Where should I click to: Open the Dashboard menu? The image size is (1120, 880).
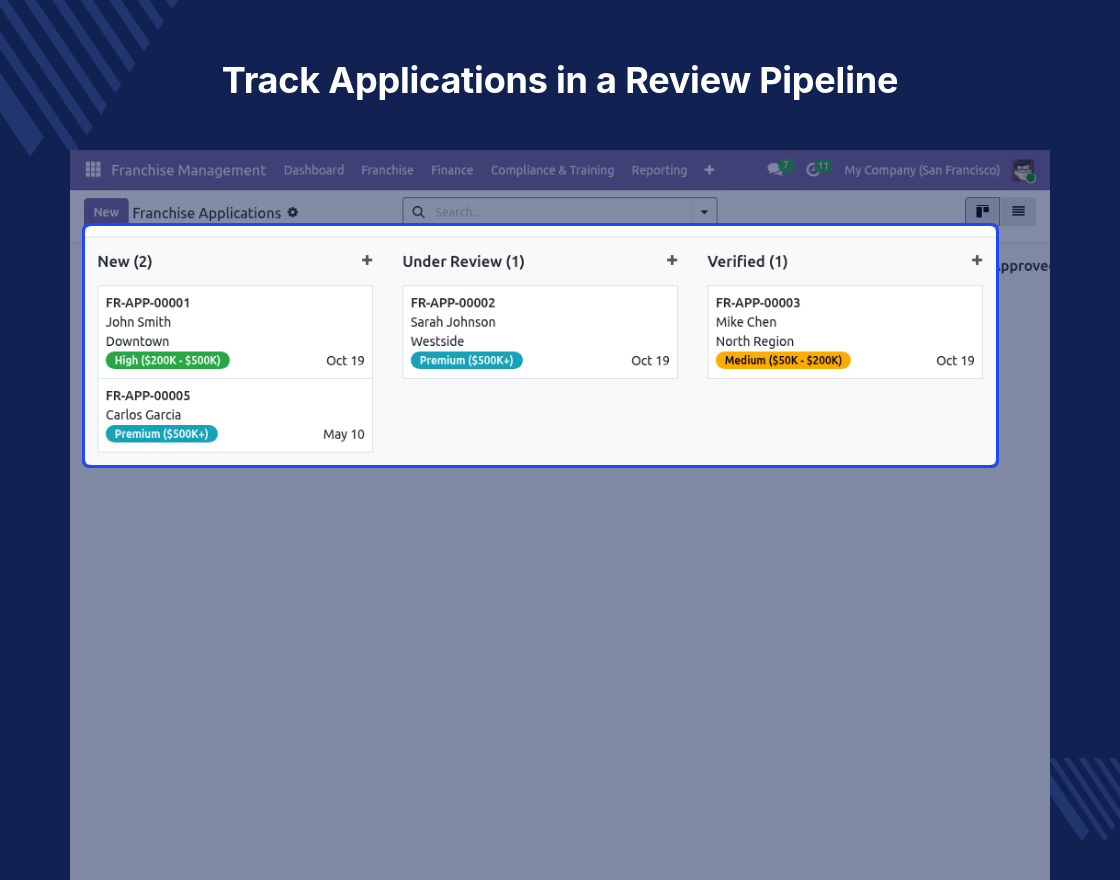pyautogui.click(x=314, y=170)
